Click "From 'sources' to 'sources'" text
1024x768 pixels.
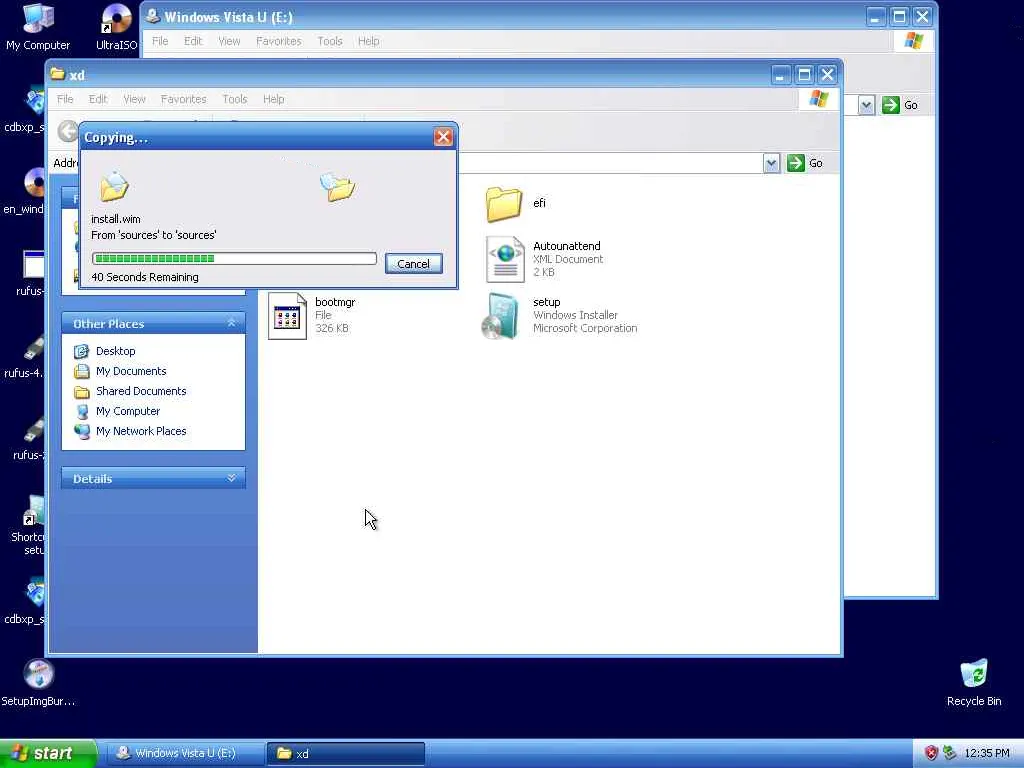point(153,235)
